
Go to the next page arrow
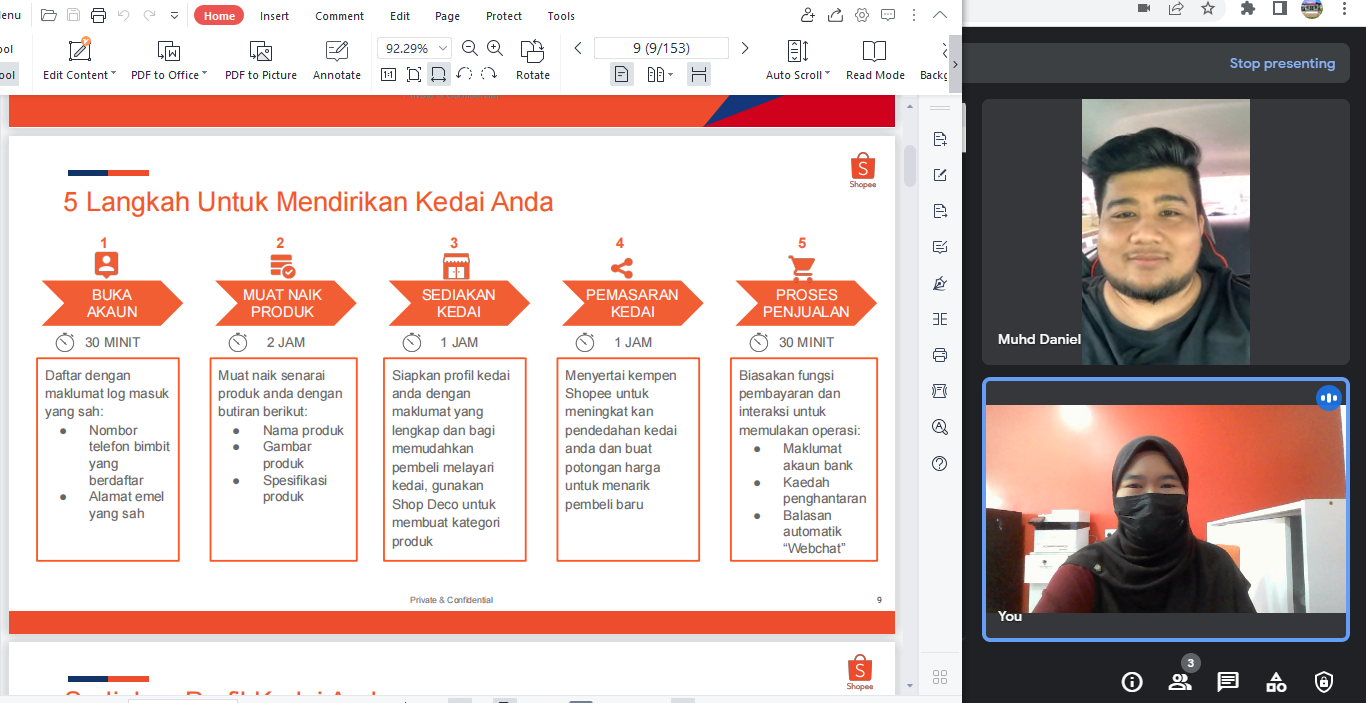tap(745, 48)
